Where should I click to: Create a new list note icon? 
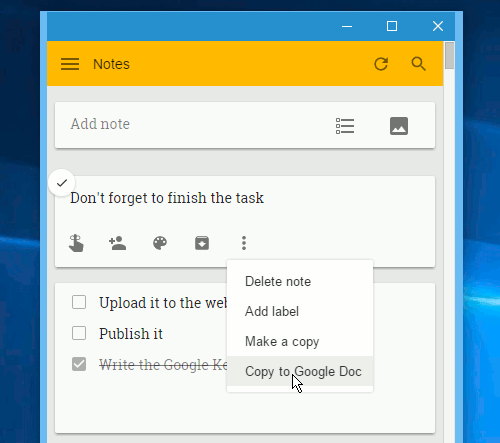[345, 126]
